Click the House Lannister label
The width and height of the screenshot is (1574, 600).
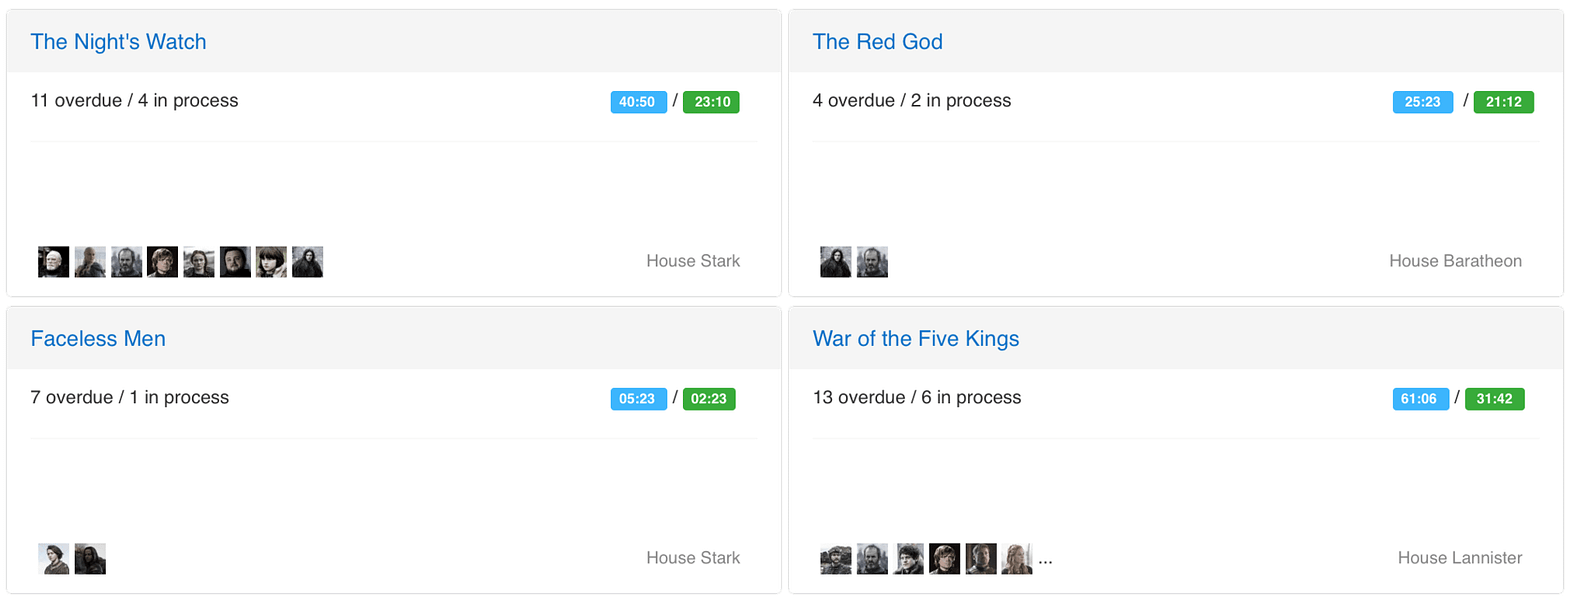coord(1459,558)
